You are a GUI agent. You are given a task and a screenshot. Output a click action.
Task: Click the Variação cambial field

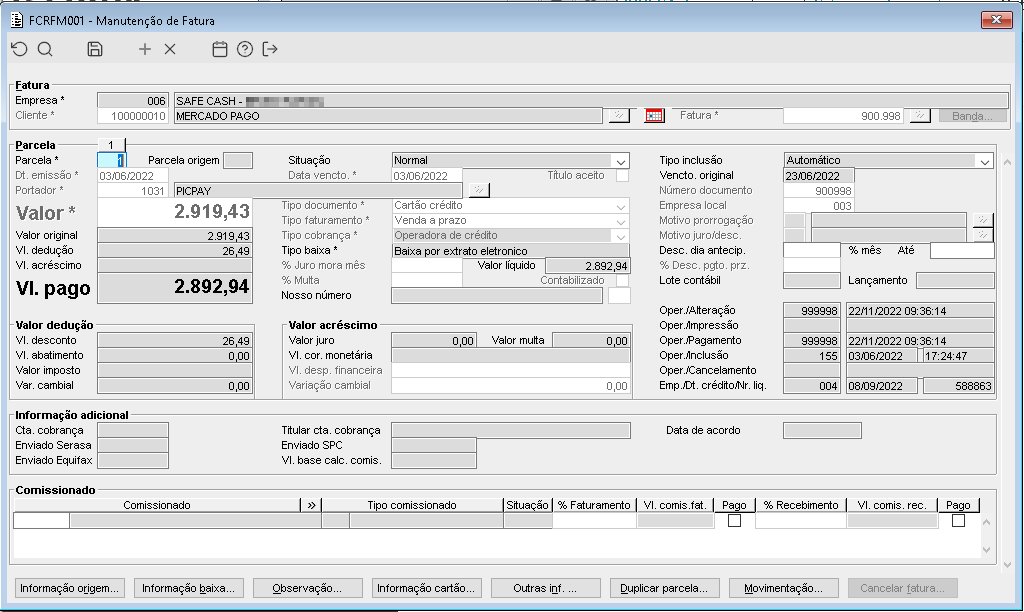click(511, 385)
